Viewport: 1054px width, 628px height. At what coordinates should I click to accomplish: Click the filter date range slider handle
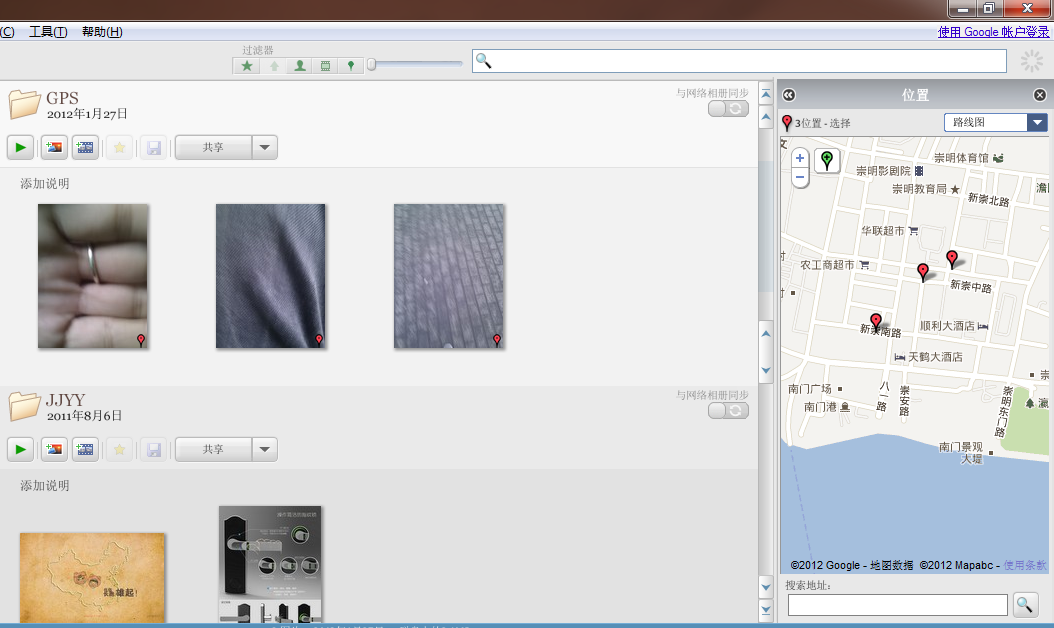tap(372, 65)
